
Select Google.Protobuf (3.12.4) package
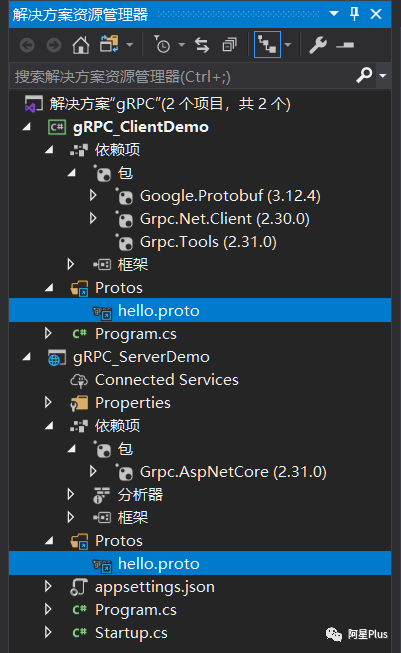pos(230,196)
